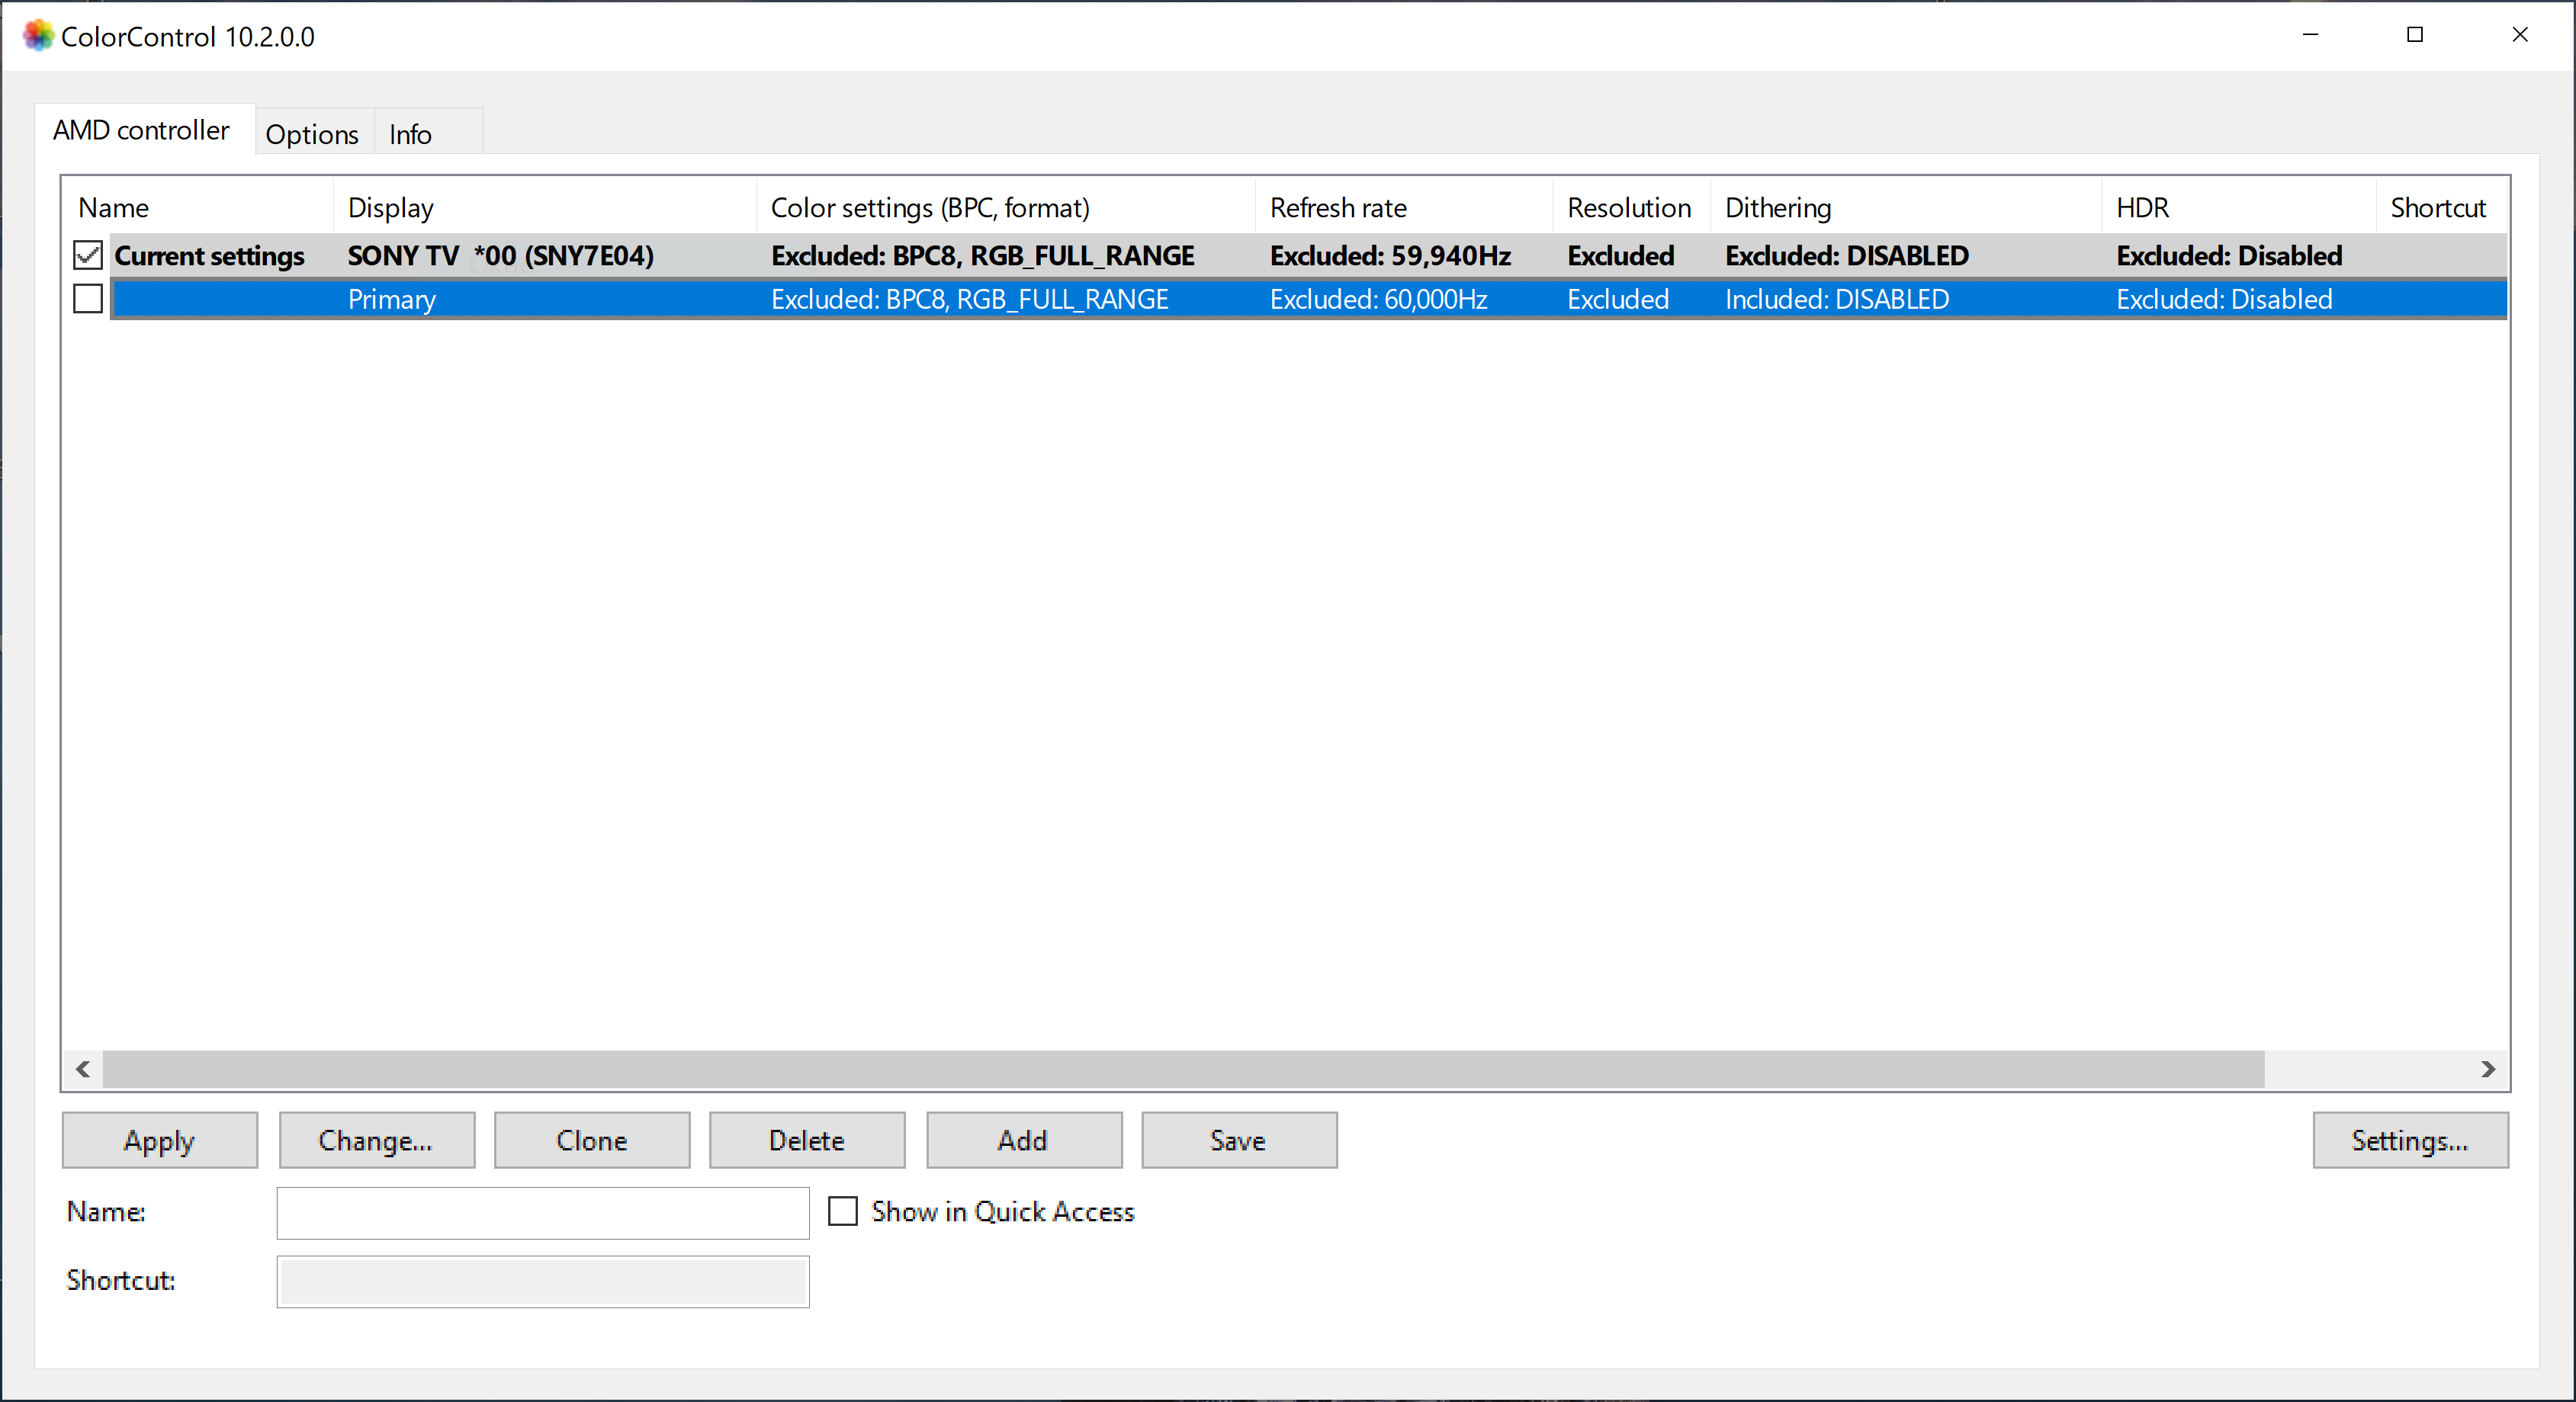
Task: Check the Primary display preset checkbox
Action: pyautogui.click(x=88, y=299)
